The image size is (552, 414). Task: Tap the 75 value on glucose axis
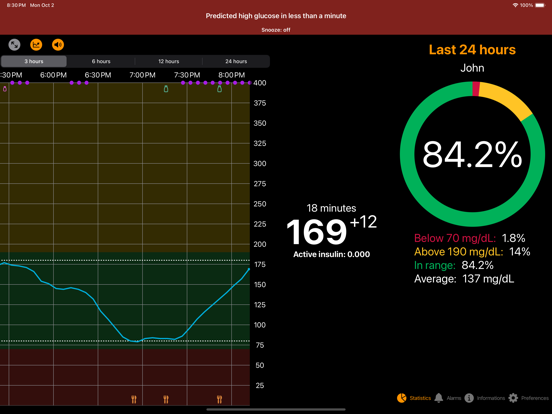pyautogui.click(x=260, y=345)
